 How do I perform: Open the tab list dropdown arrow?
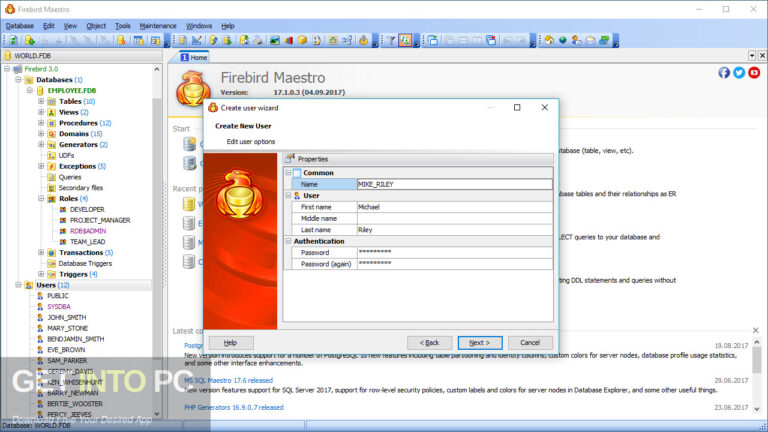tap(752, 56)
